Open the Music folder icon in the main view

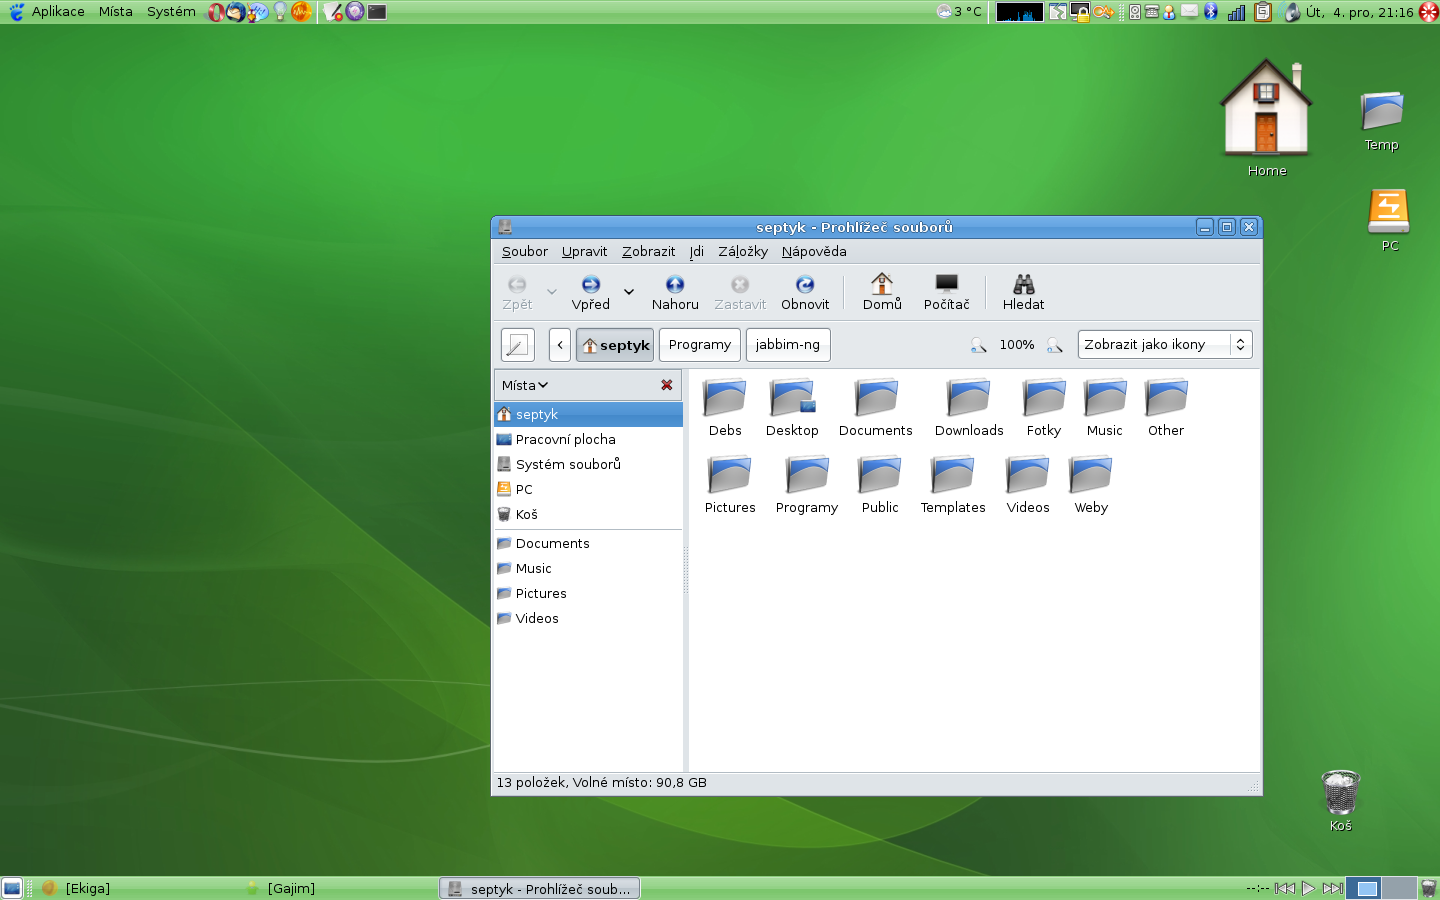(1105, 408)
